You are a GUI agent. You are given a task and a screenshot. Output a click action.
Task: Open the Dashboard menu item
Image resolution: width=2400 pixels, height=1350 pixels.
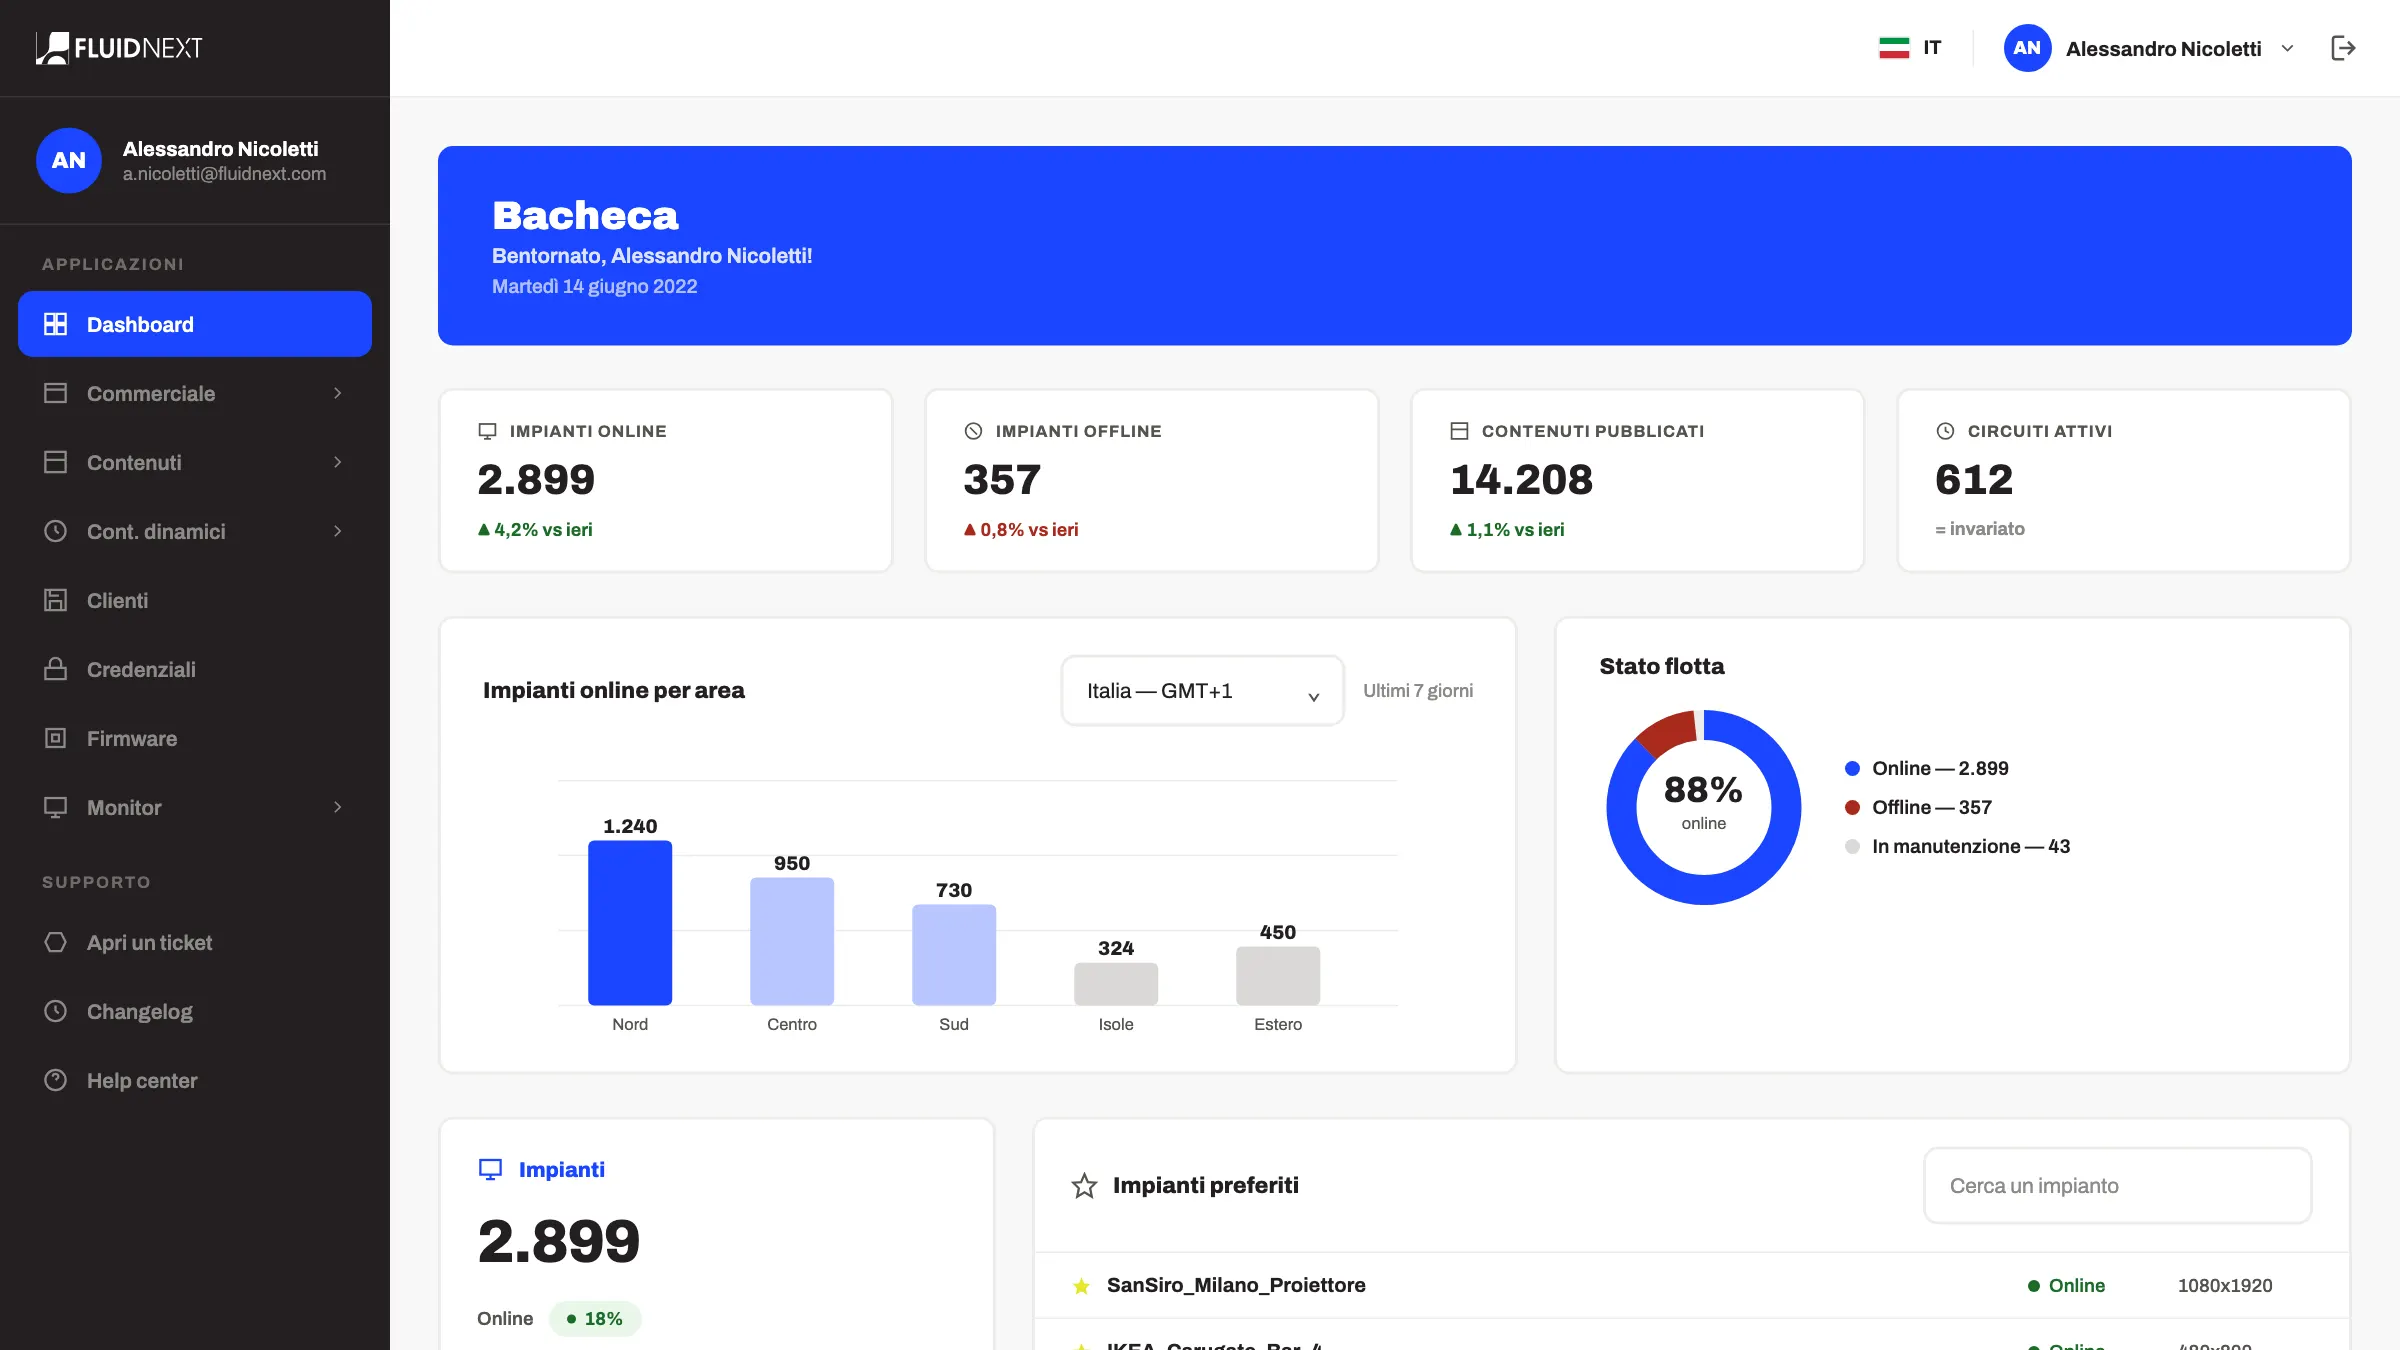point(195,324)
